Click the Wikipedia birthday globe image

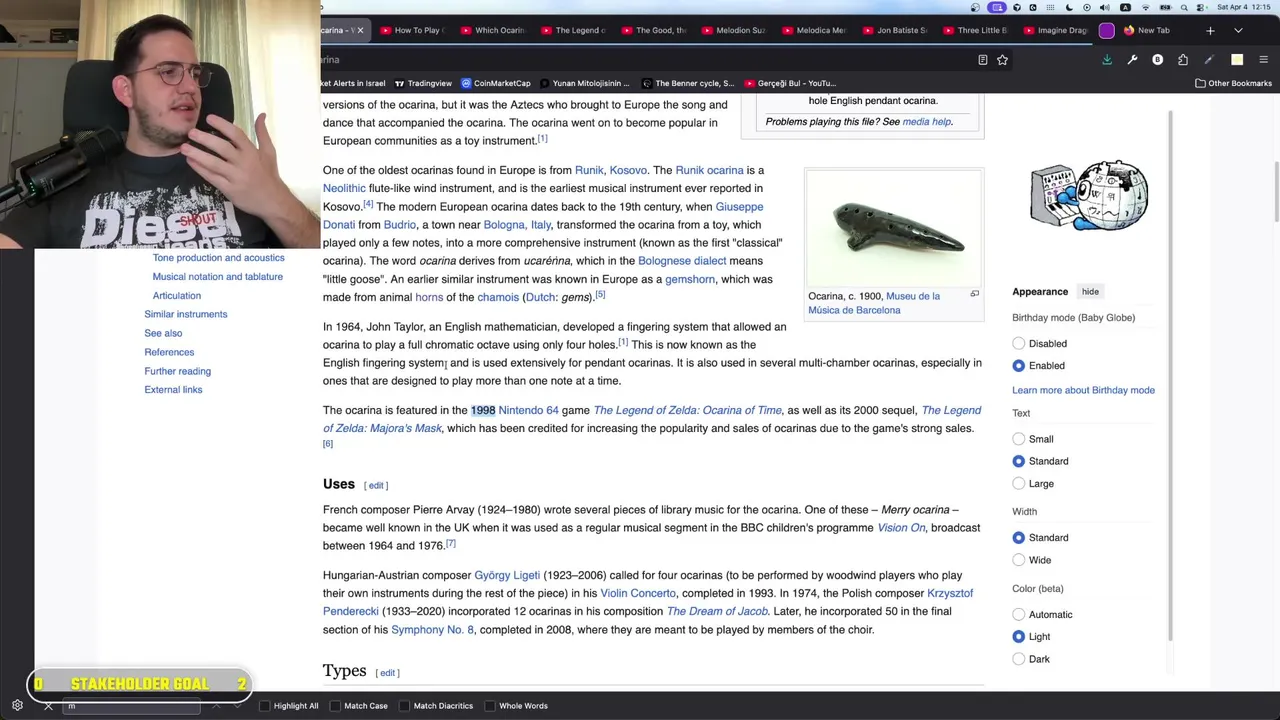click(1089, 196)
